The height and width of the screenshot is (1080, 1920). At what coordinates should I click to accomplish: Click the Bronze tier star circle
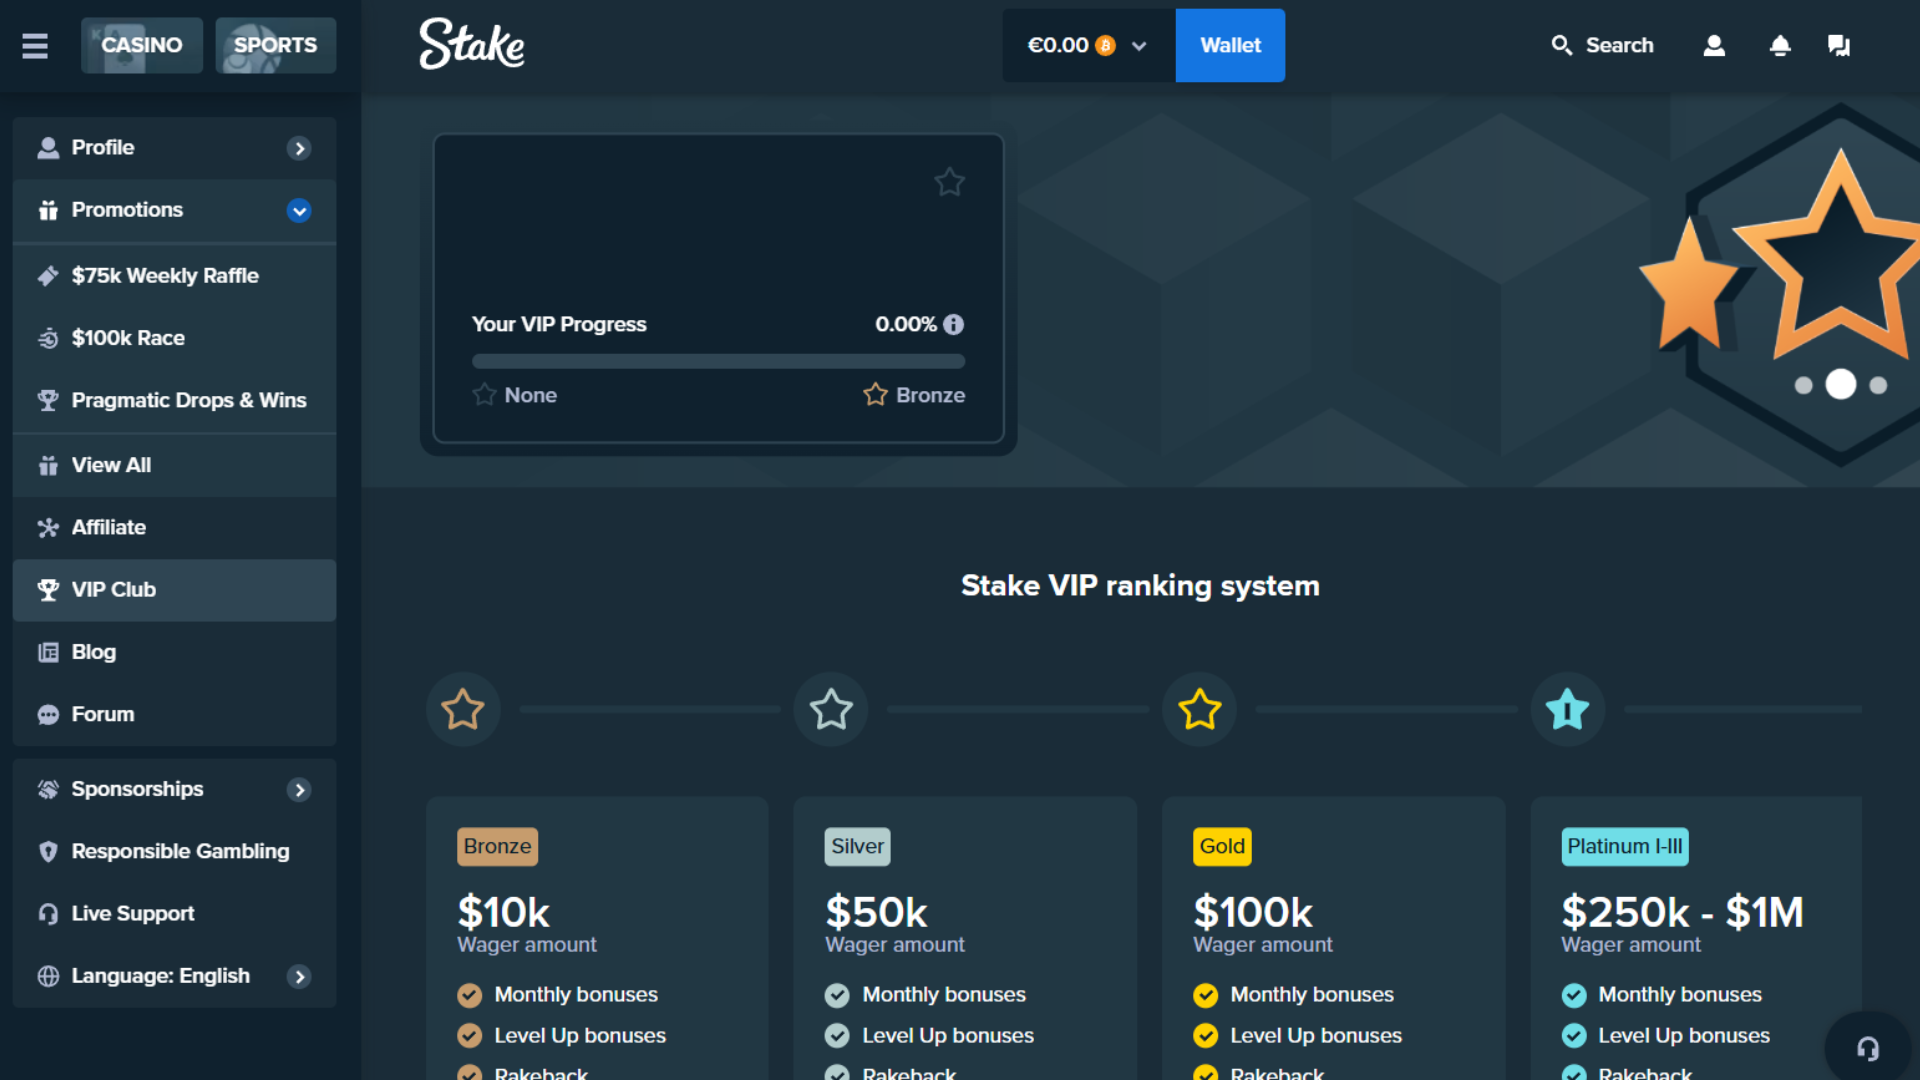[463, 709]
